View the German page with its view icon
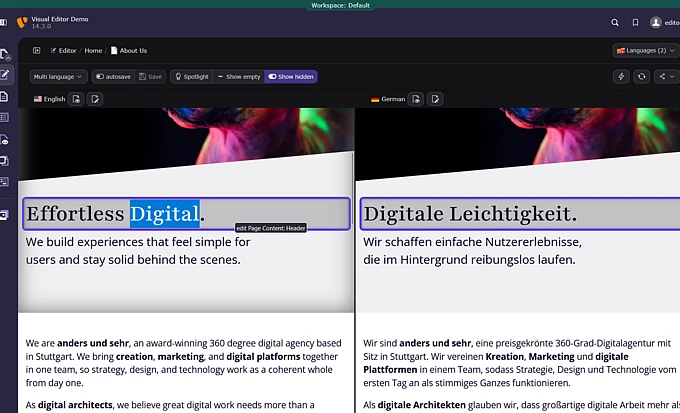 pos(416,99)
